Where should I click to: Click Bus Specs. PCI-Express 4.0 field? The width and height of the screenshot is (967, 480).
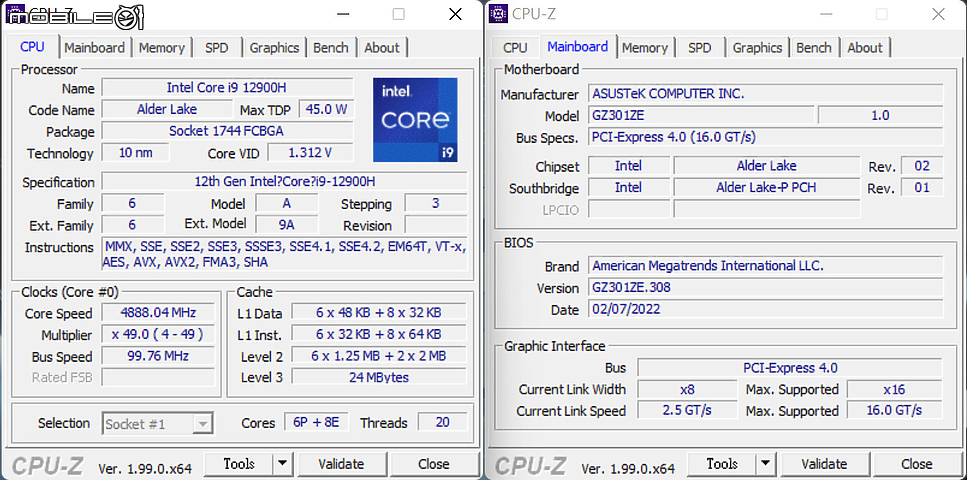pos(765,137)
